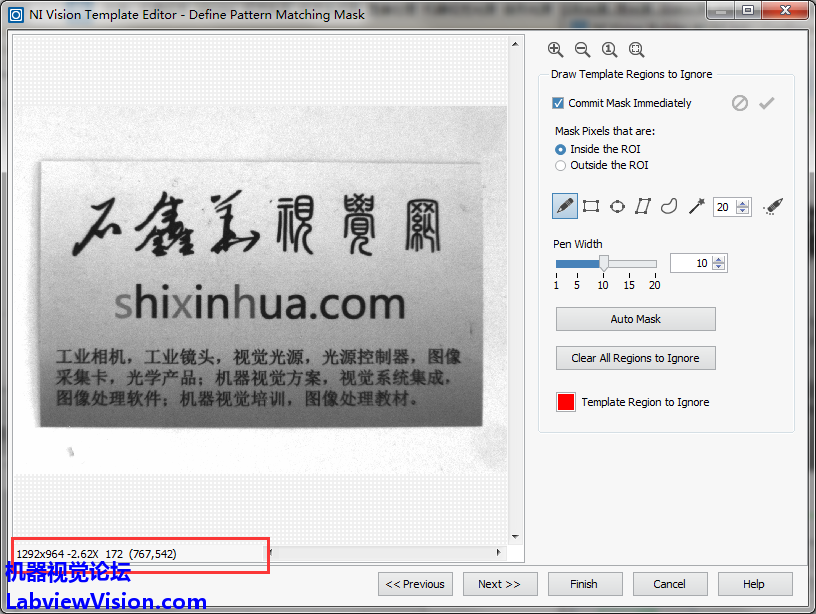Select the Freehand region tool
Screen dimensions: 816x614
[669, 207]
